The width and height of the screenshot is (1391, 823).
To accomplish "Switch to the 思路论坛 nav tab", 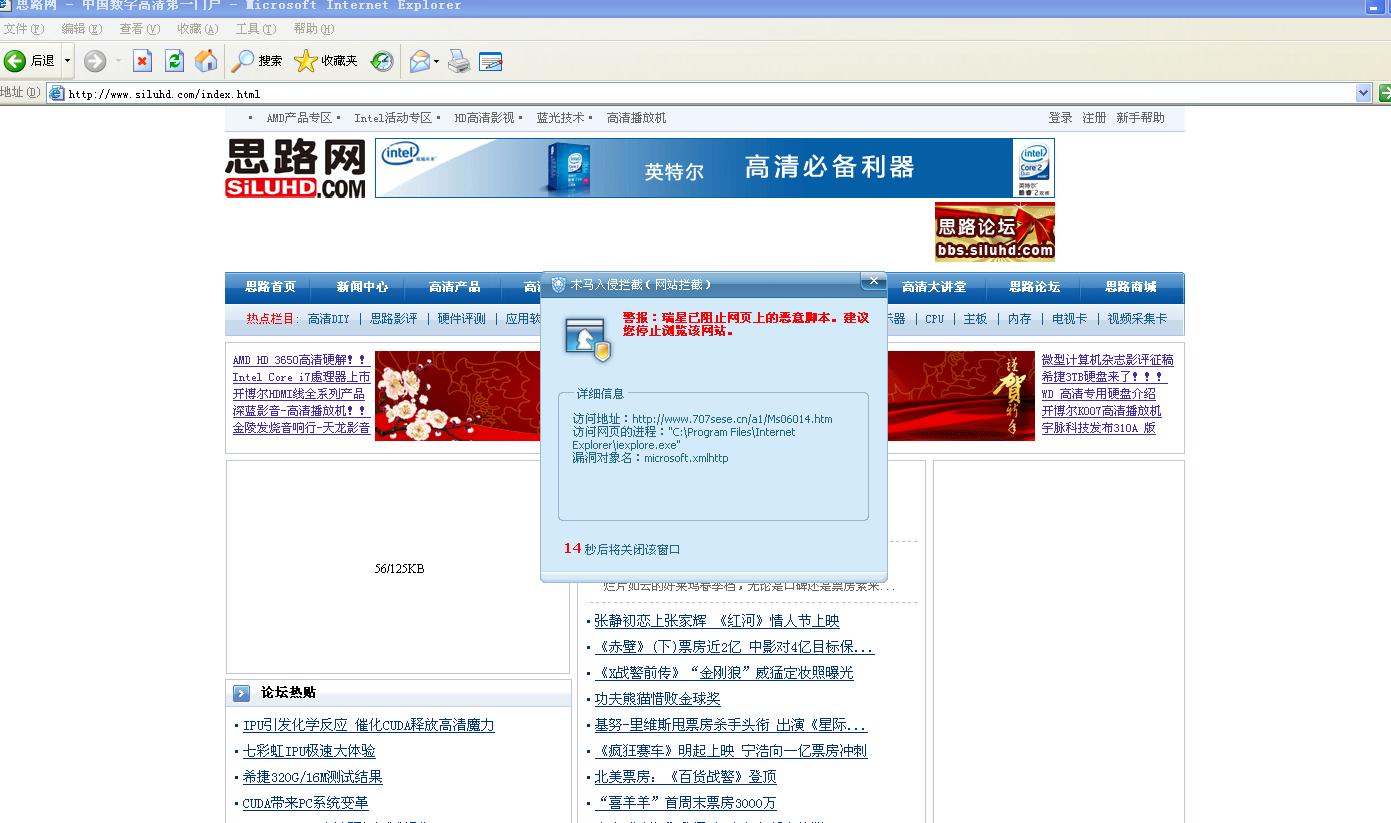I will click(x=1034, y=287).
